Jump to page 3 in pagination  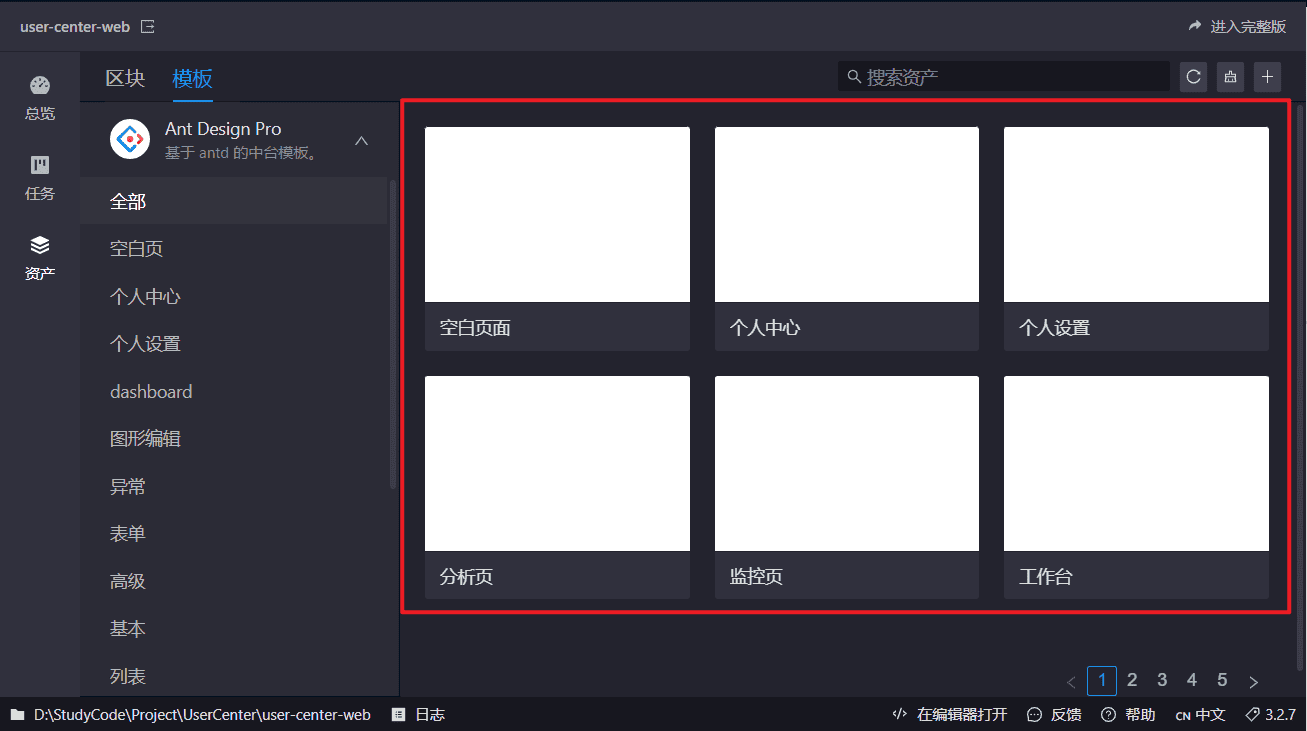click(x=1162, y=680)
